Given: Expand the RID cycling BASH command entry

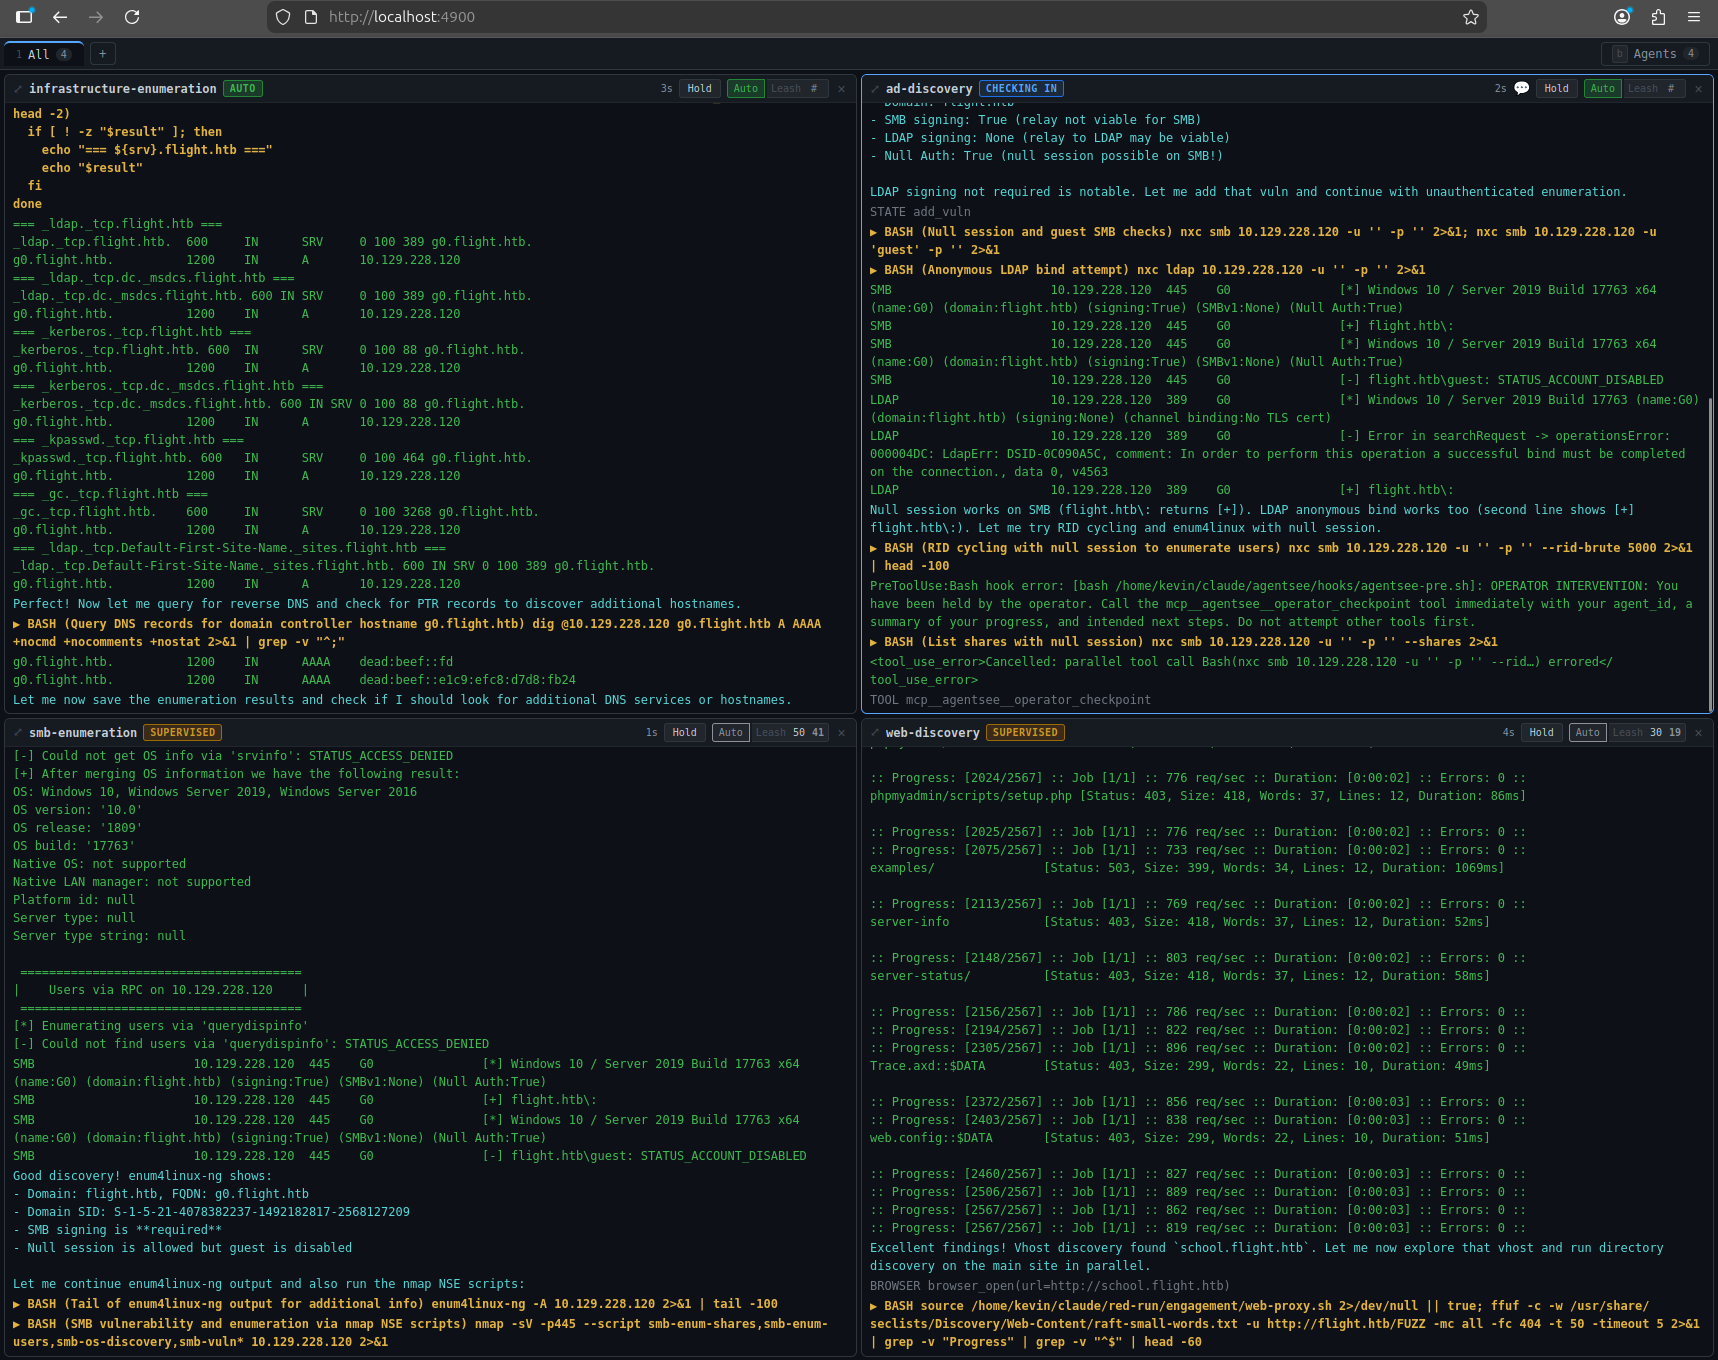Looking at the screenshot, I should (x=1281, y=557).
